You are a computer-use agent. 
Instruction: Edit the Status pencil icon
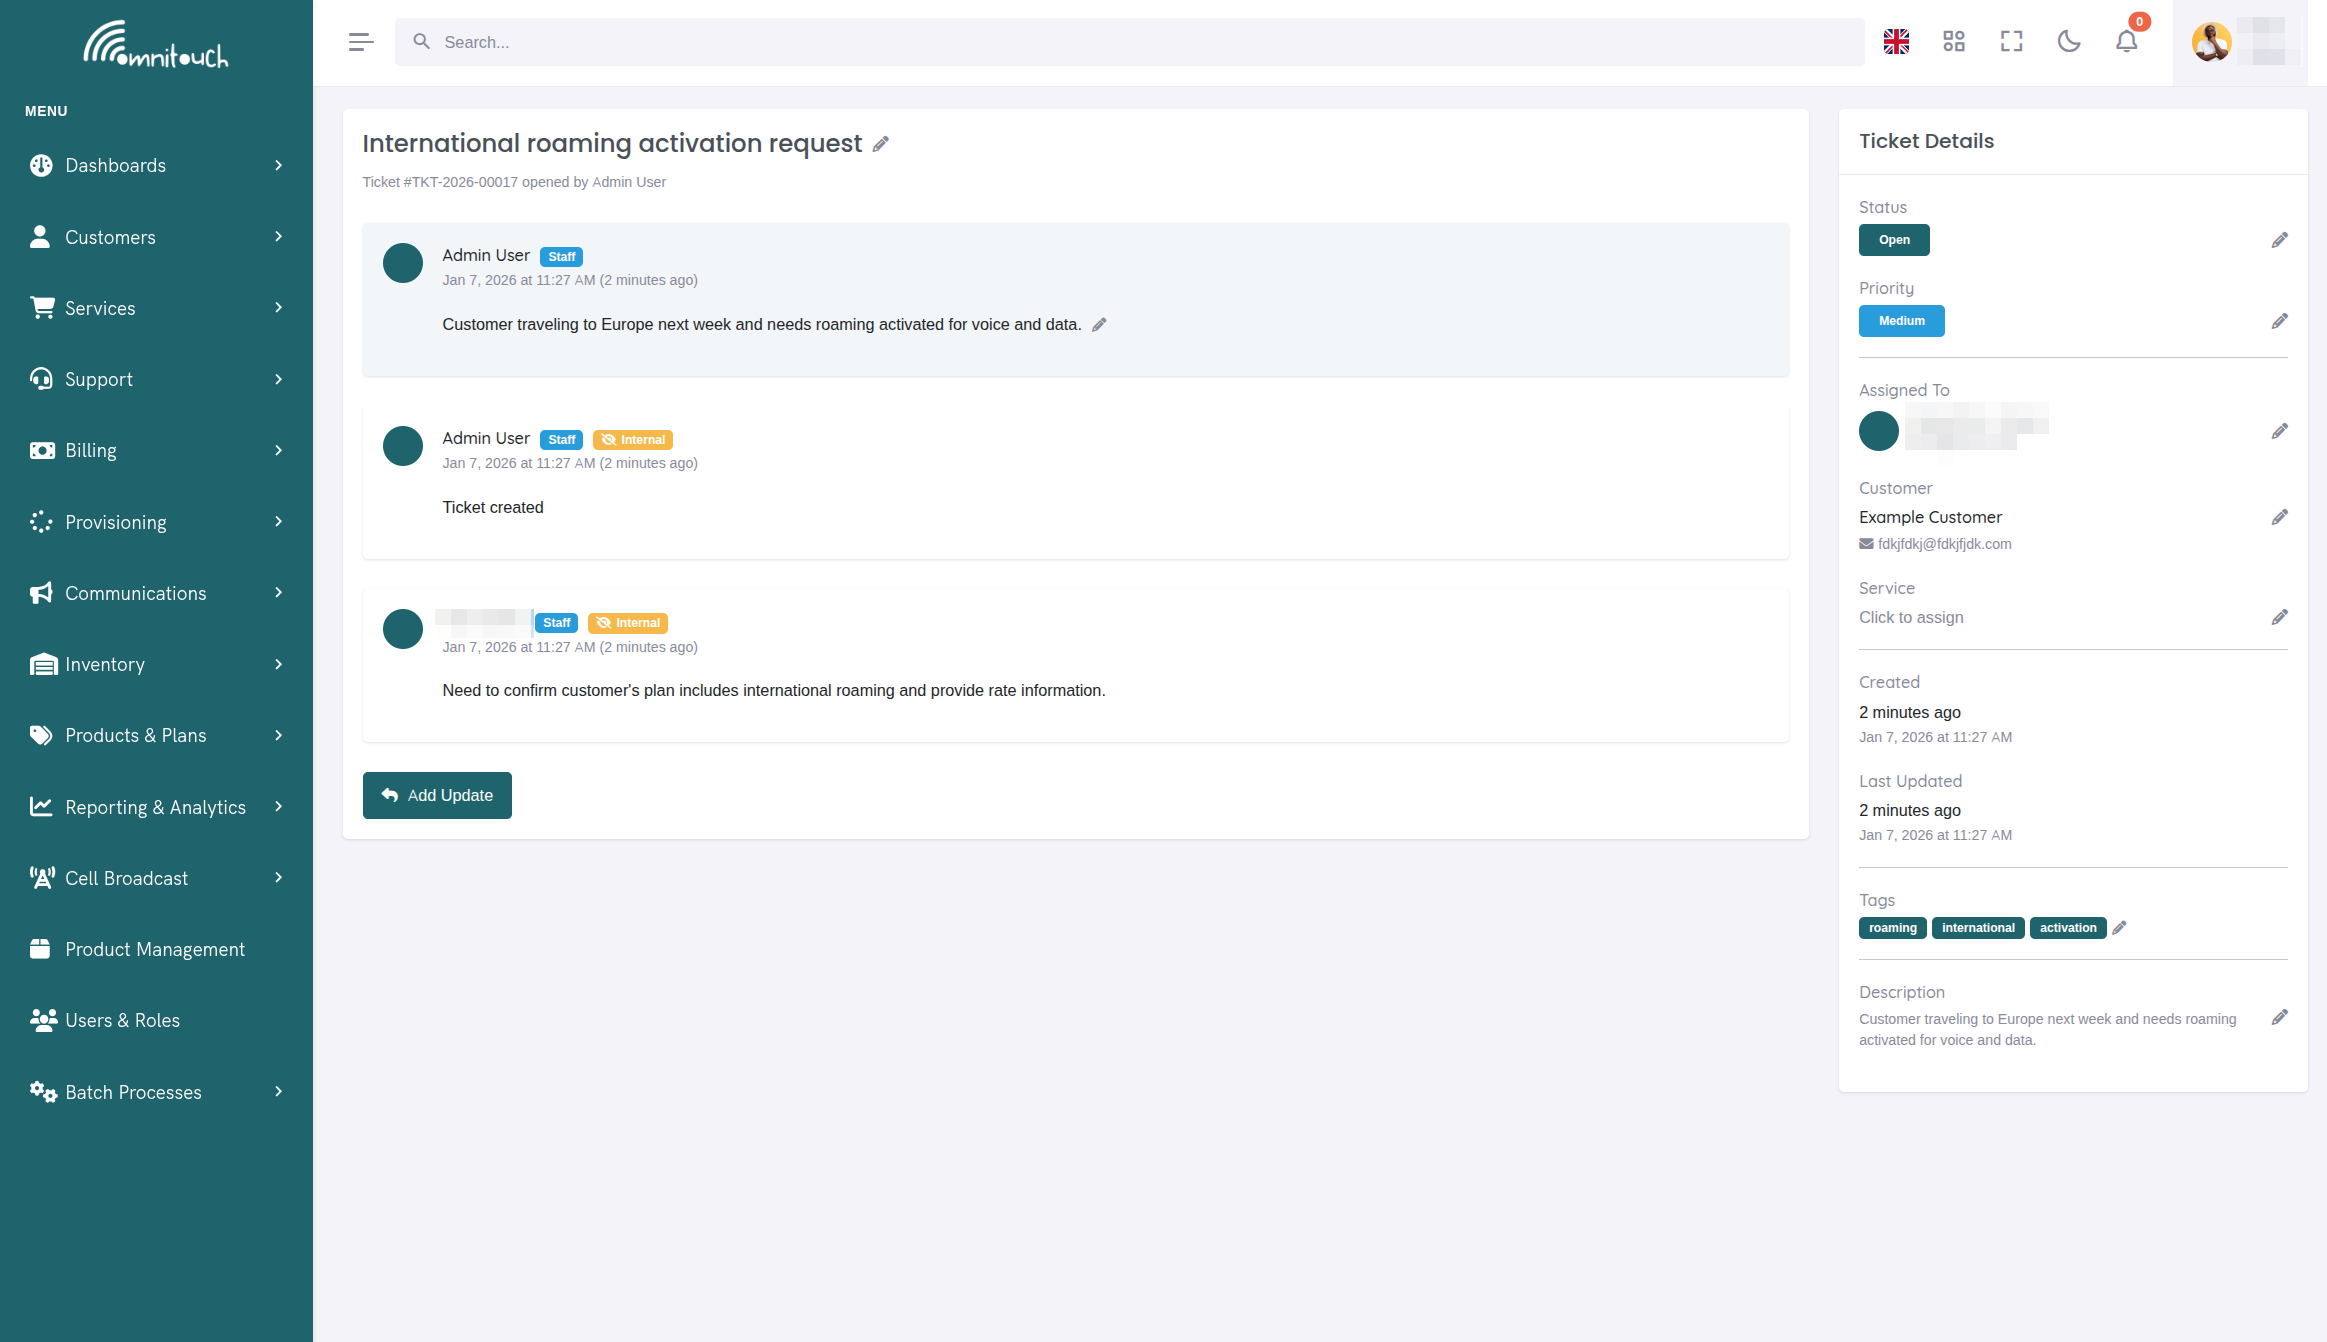click(2279, 240)
